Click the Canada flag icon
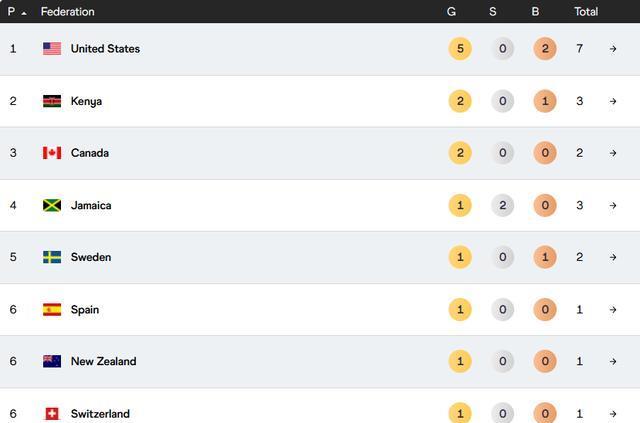This screenshot has height=423, width=640. point(52,153)
